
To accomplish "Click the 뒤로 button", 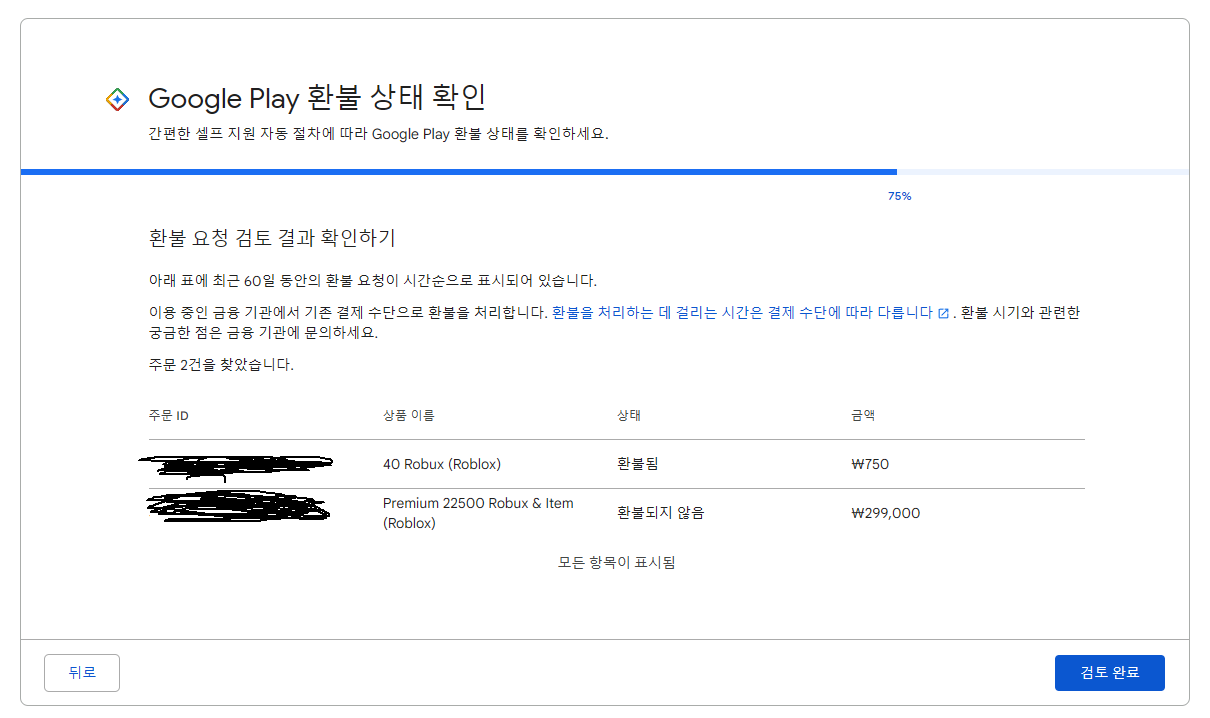I will coord(82,673).
